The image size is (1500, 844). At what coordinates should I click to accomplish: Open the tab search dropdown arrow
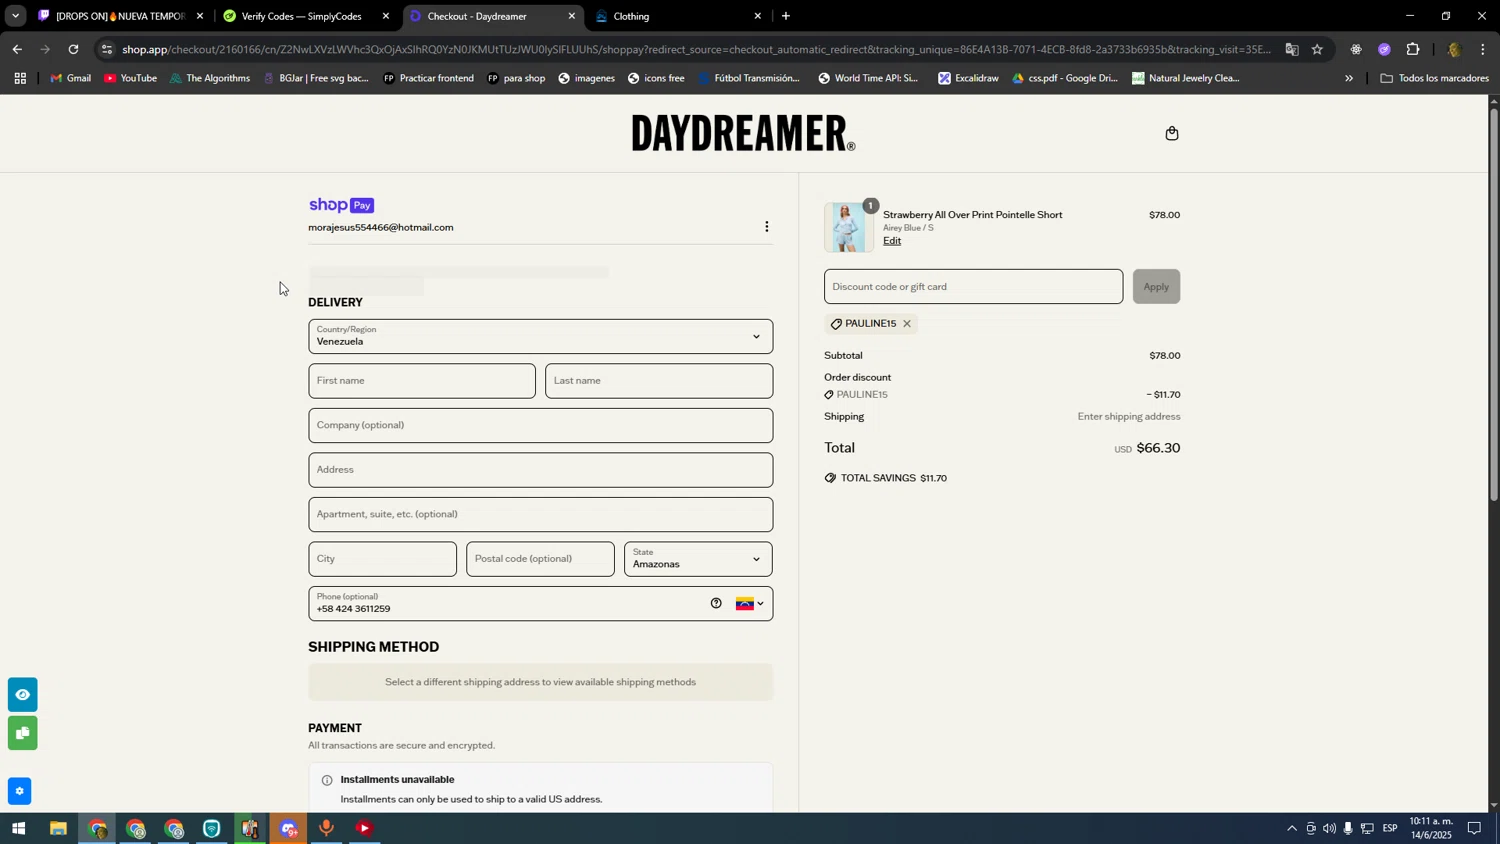tap(15, 16)
